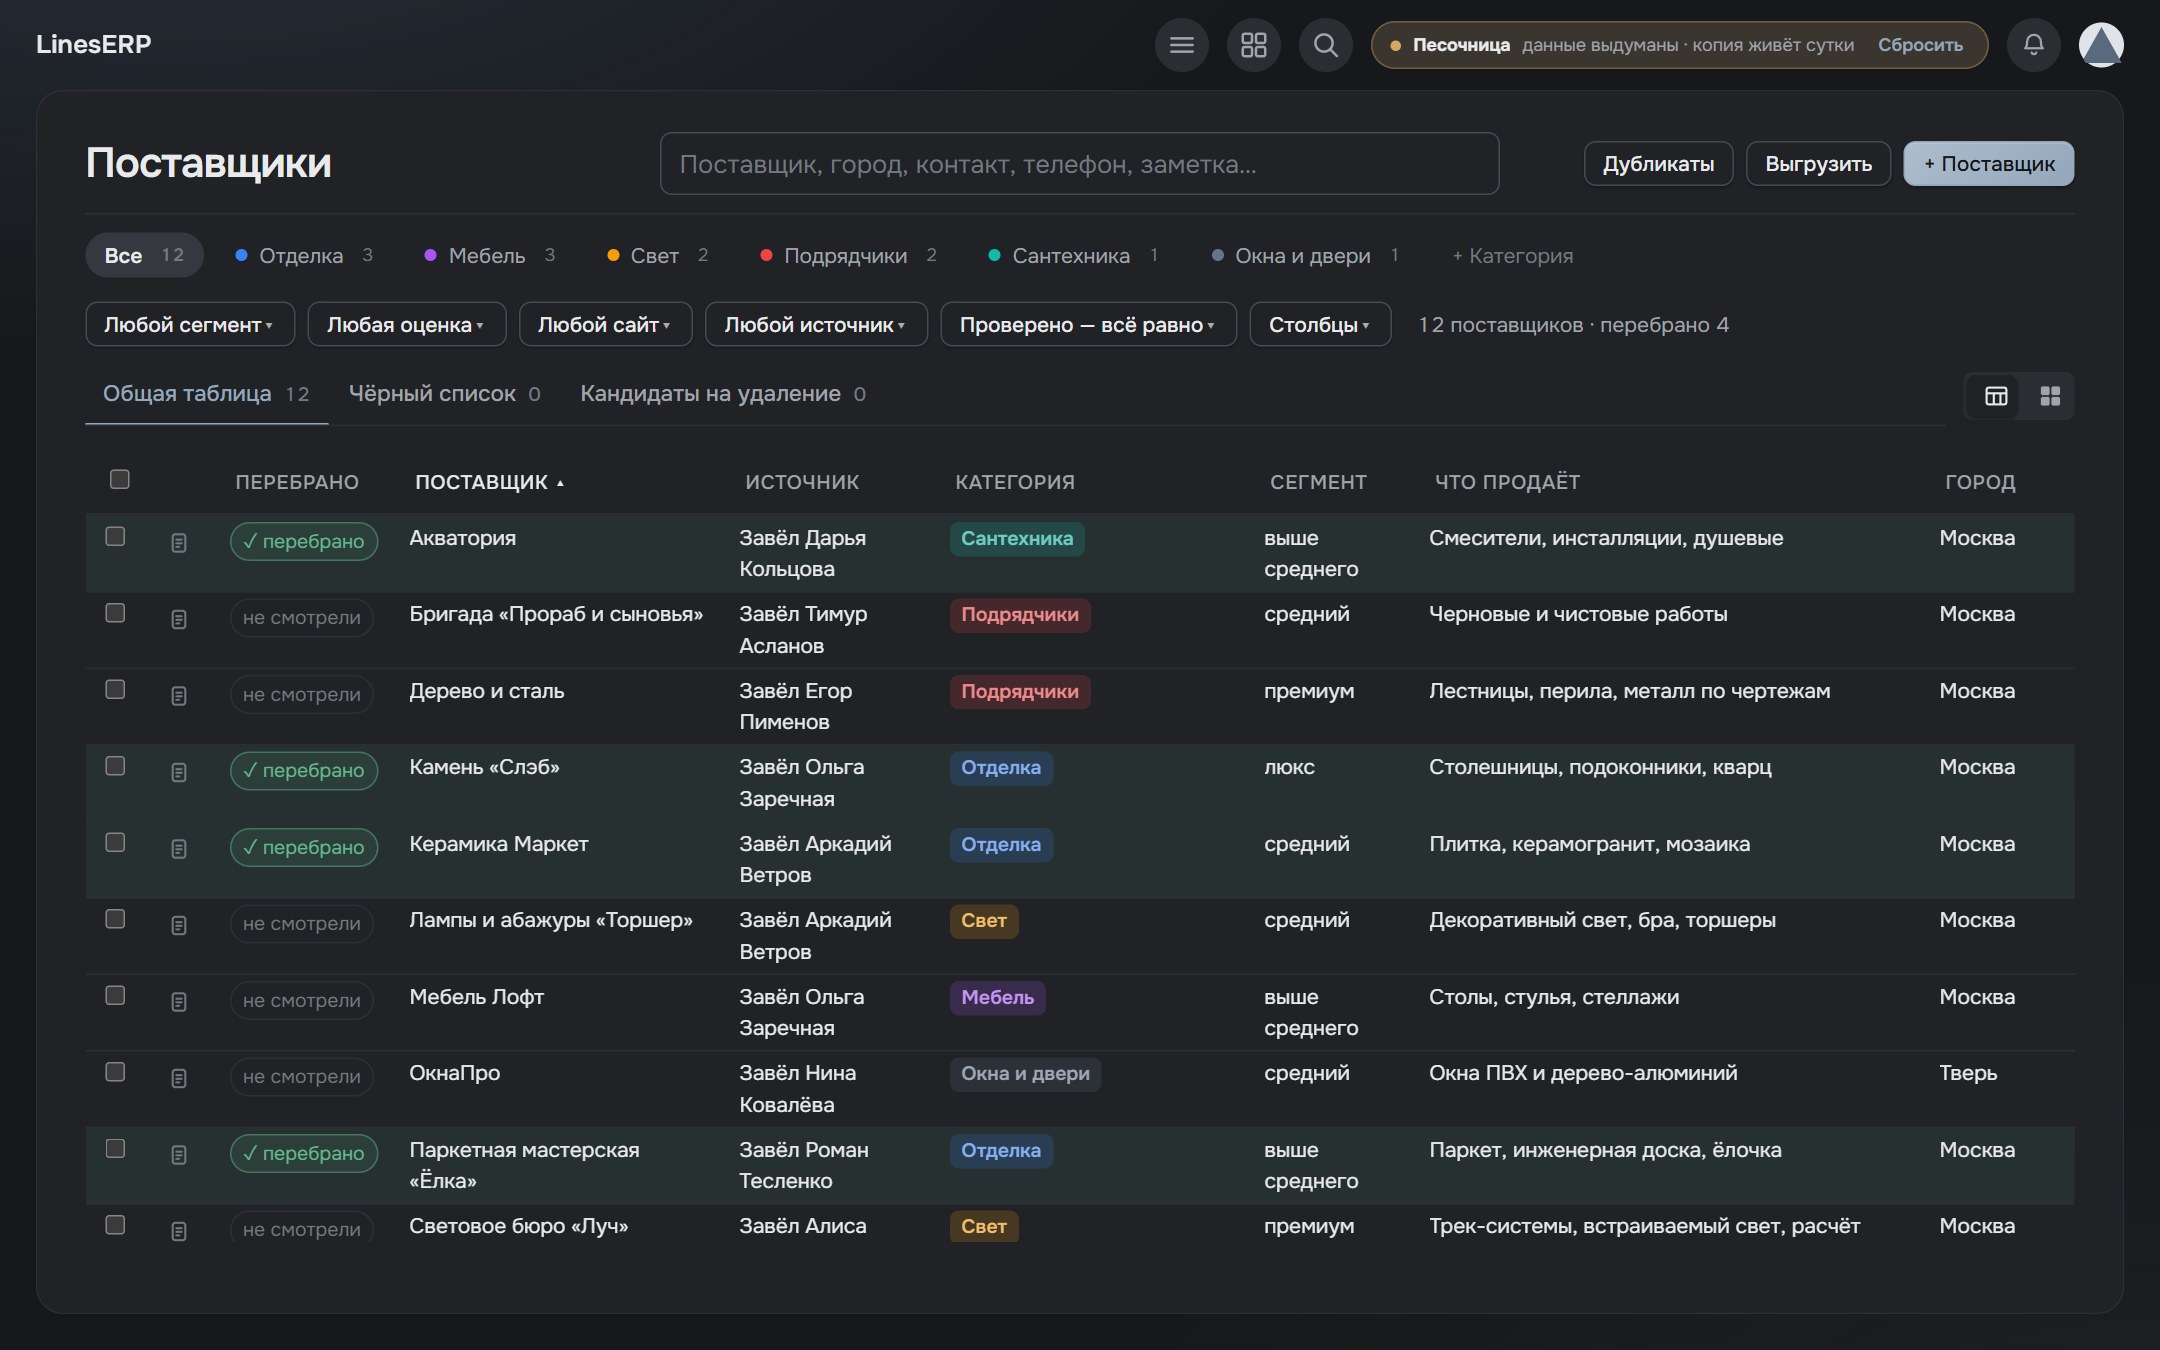Open note icon for ОкнаПро row
Image resolution: width=2160 pixels, height=1350 pixels.
pos(179,1079)
